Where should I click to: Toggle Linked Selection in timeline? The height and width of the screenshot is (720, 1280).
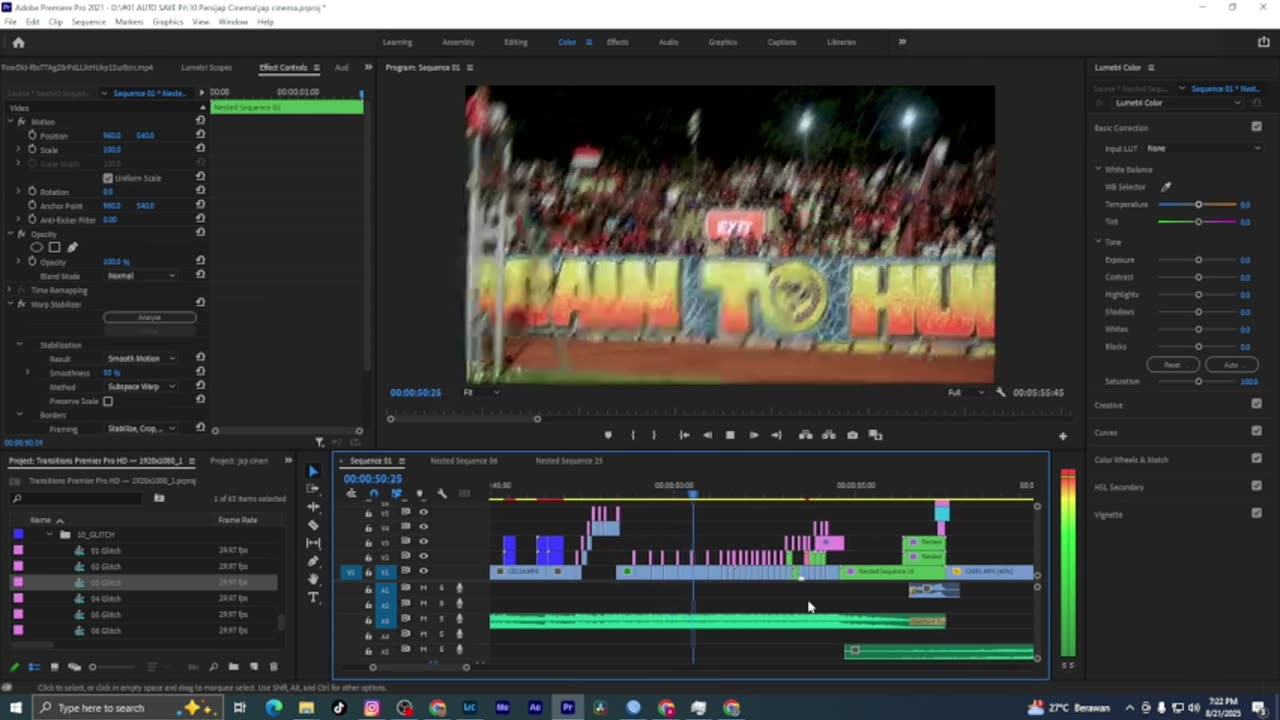396,494
